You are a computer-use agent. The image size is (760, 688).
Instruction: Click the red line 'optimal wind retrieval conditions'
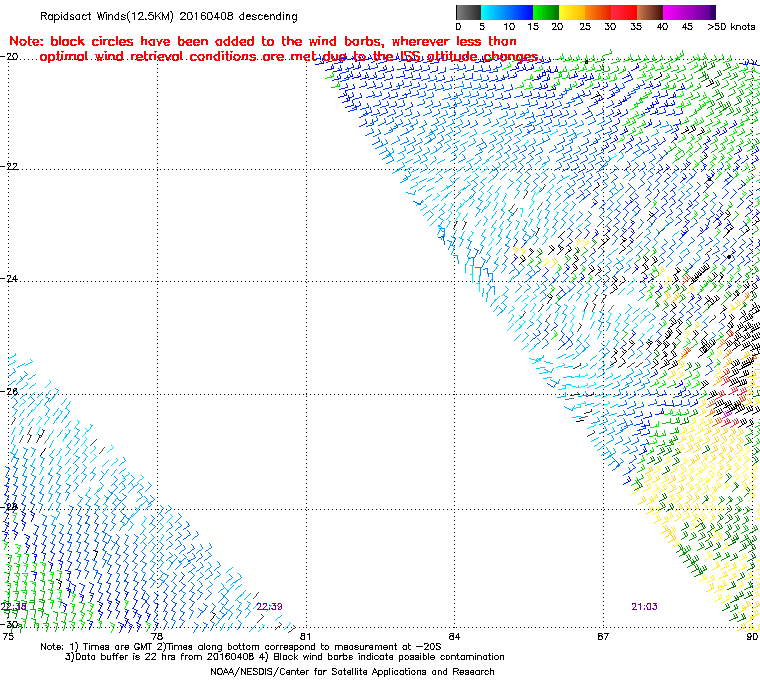289,57
